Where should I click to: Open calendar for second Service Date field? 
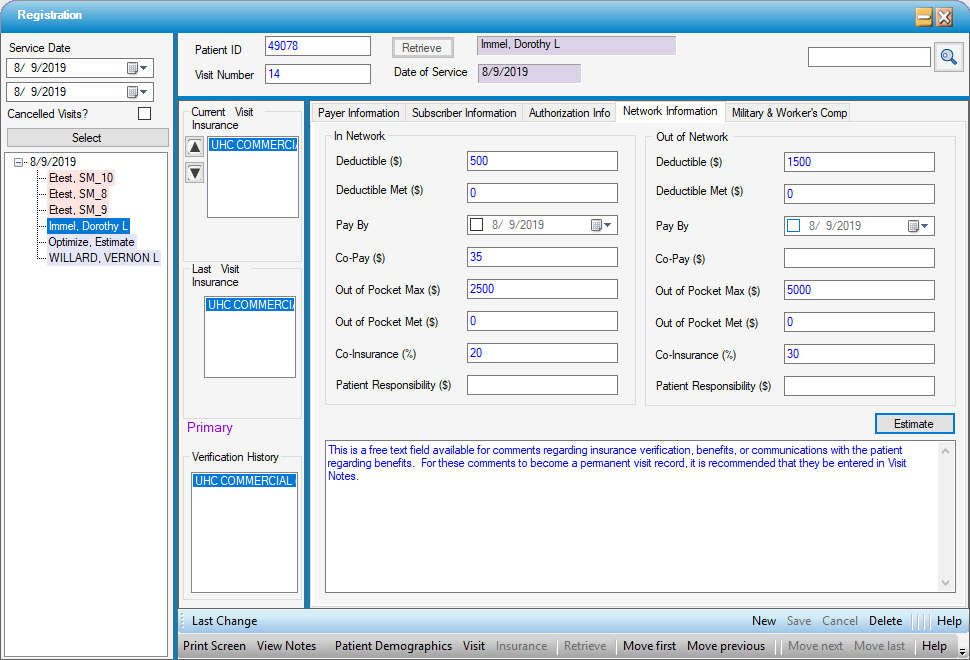click(138, 92)
